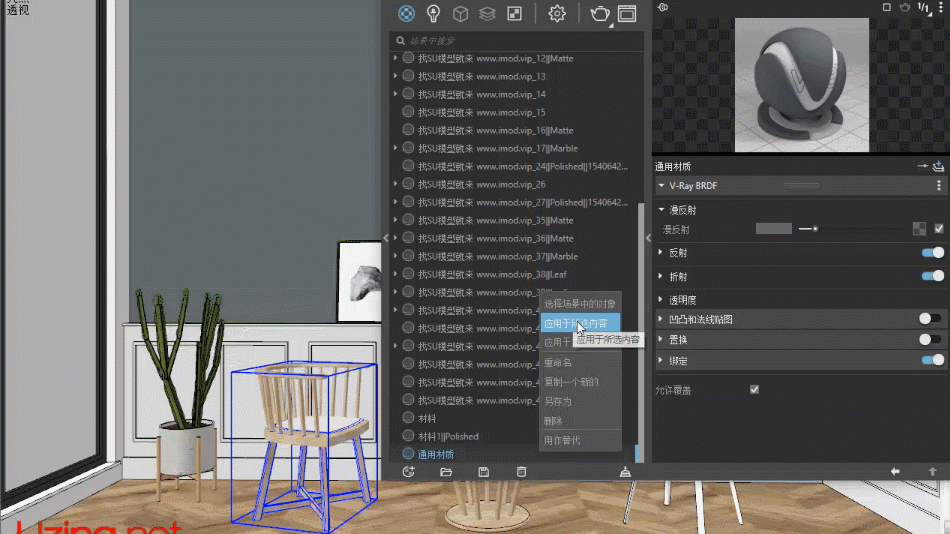
Task: Enable the 凹凸和法线贴图 bump switch
Action: pyautogui.click(x=930, y=319)
